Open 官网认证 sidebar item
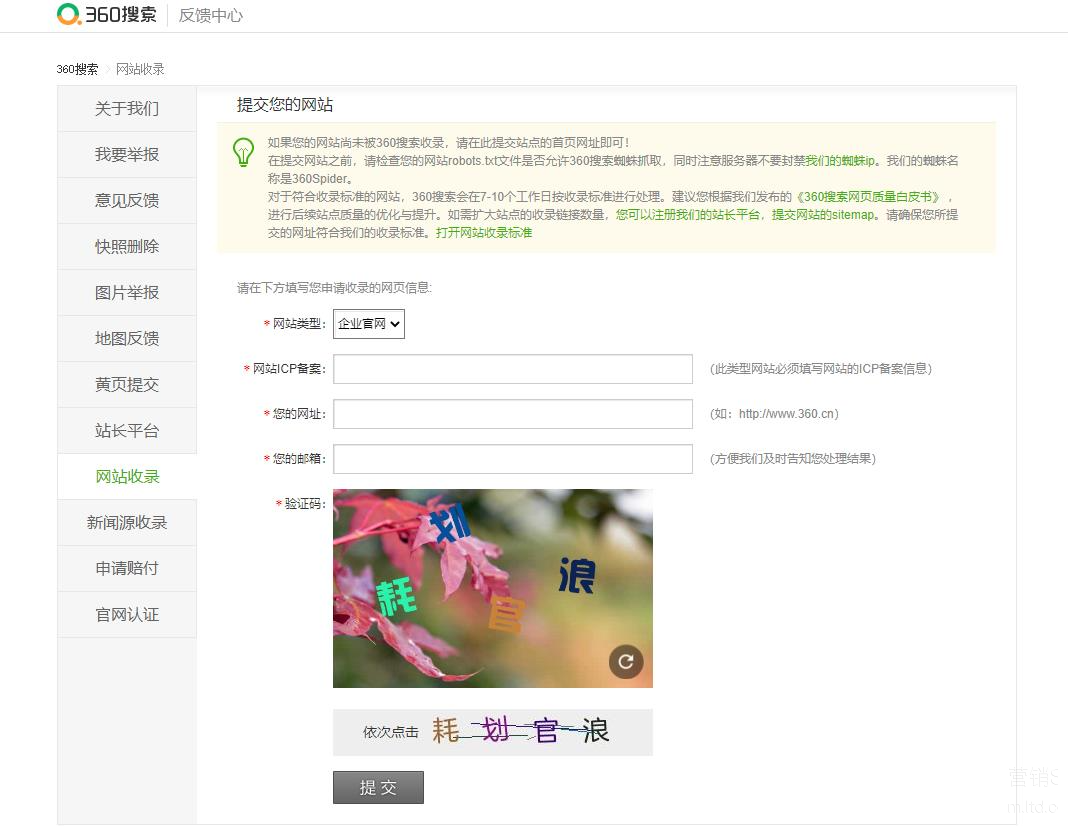Screen dimensions: 1068x826 (x=127, y=615)
